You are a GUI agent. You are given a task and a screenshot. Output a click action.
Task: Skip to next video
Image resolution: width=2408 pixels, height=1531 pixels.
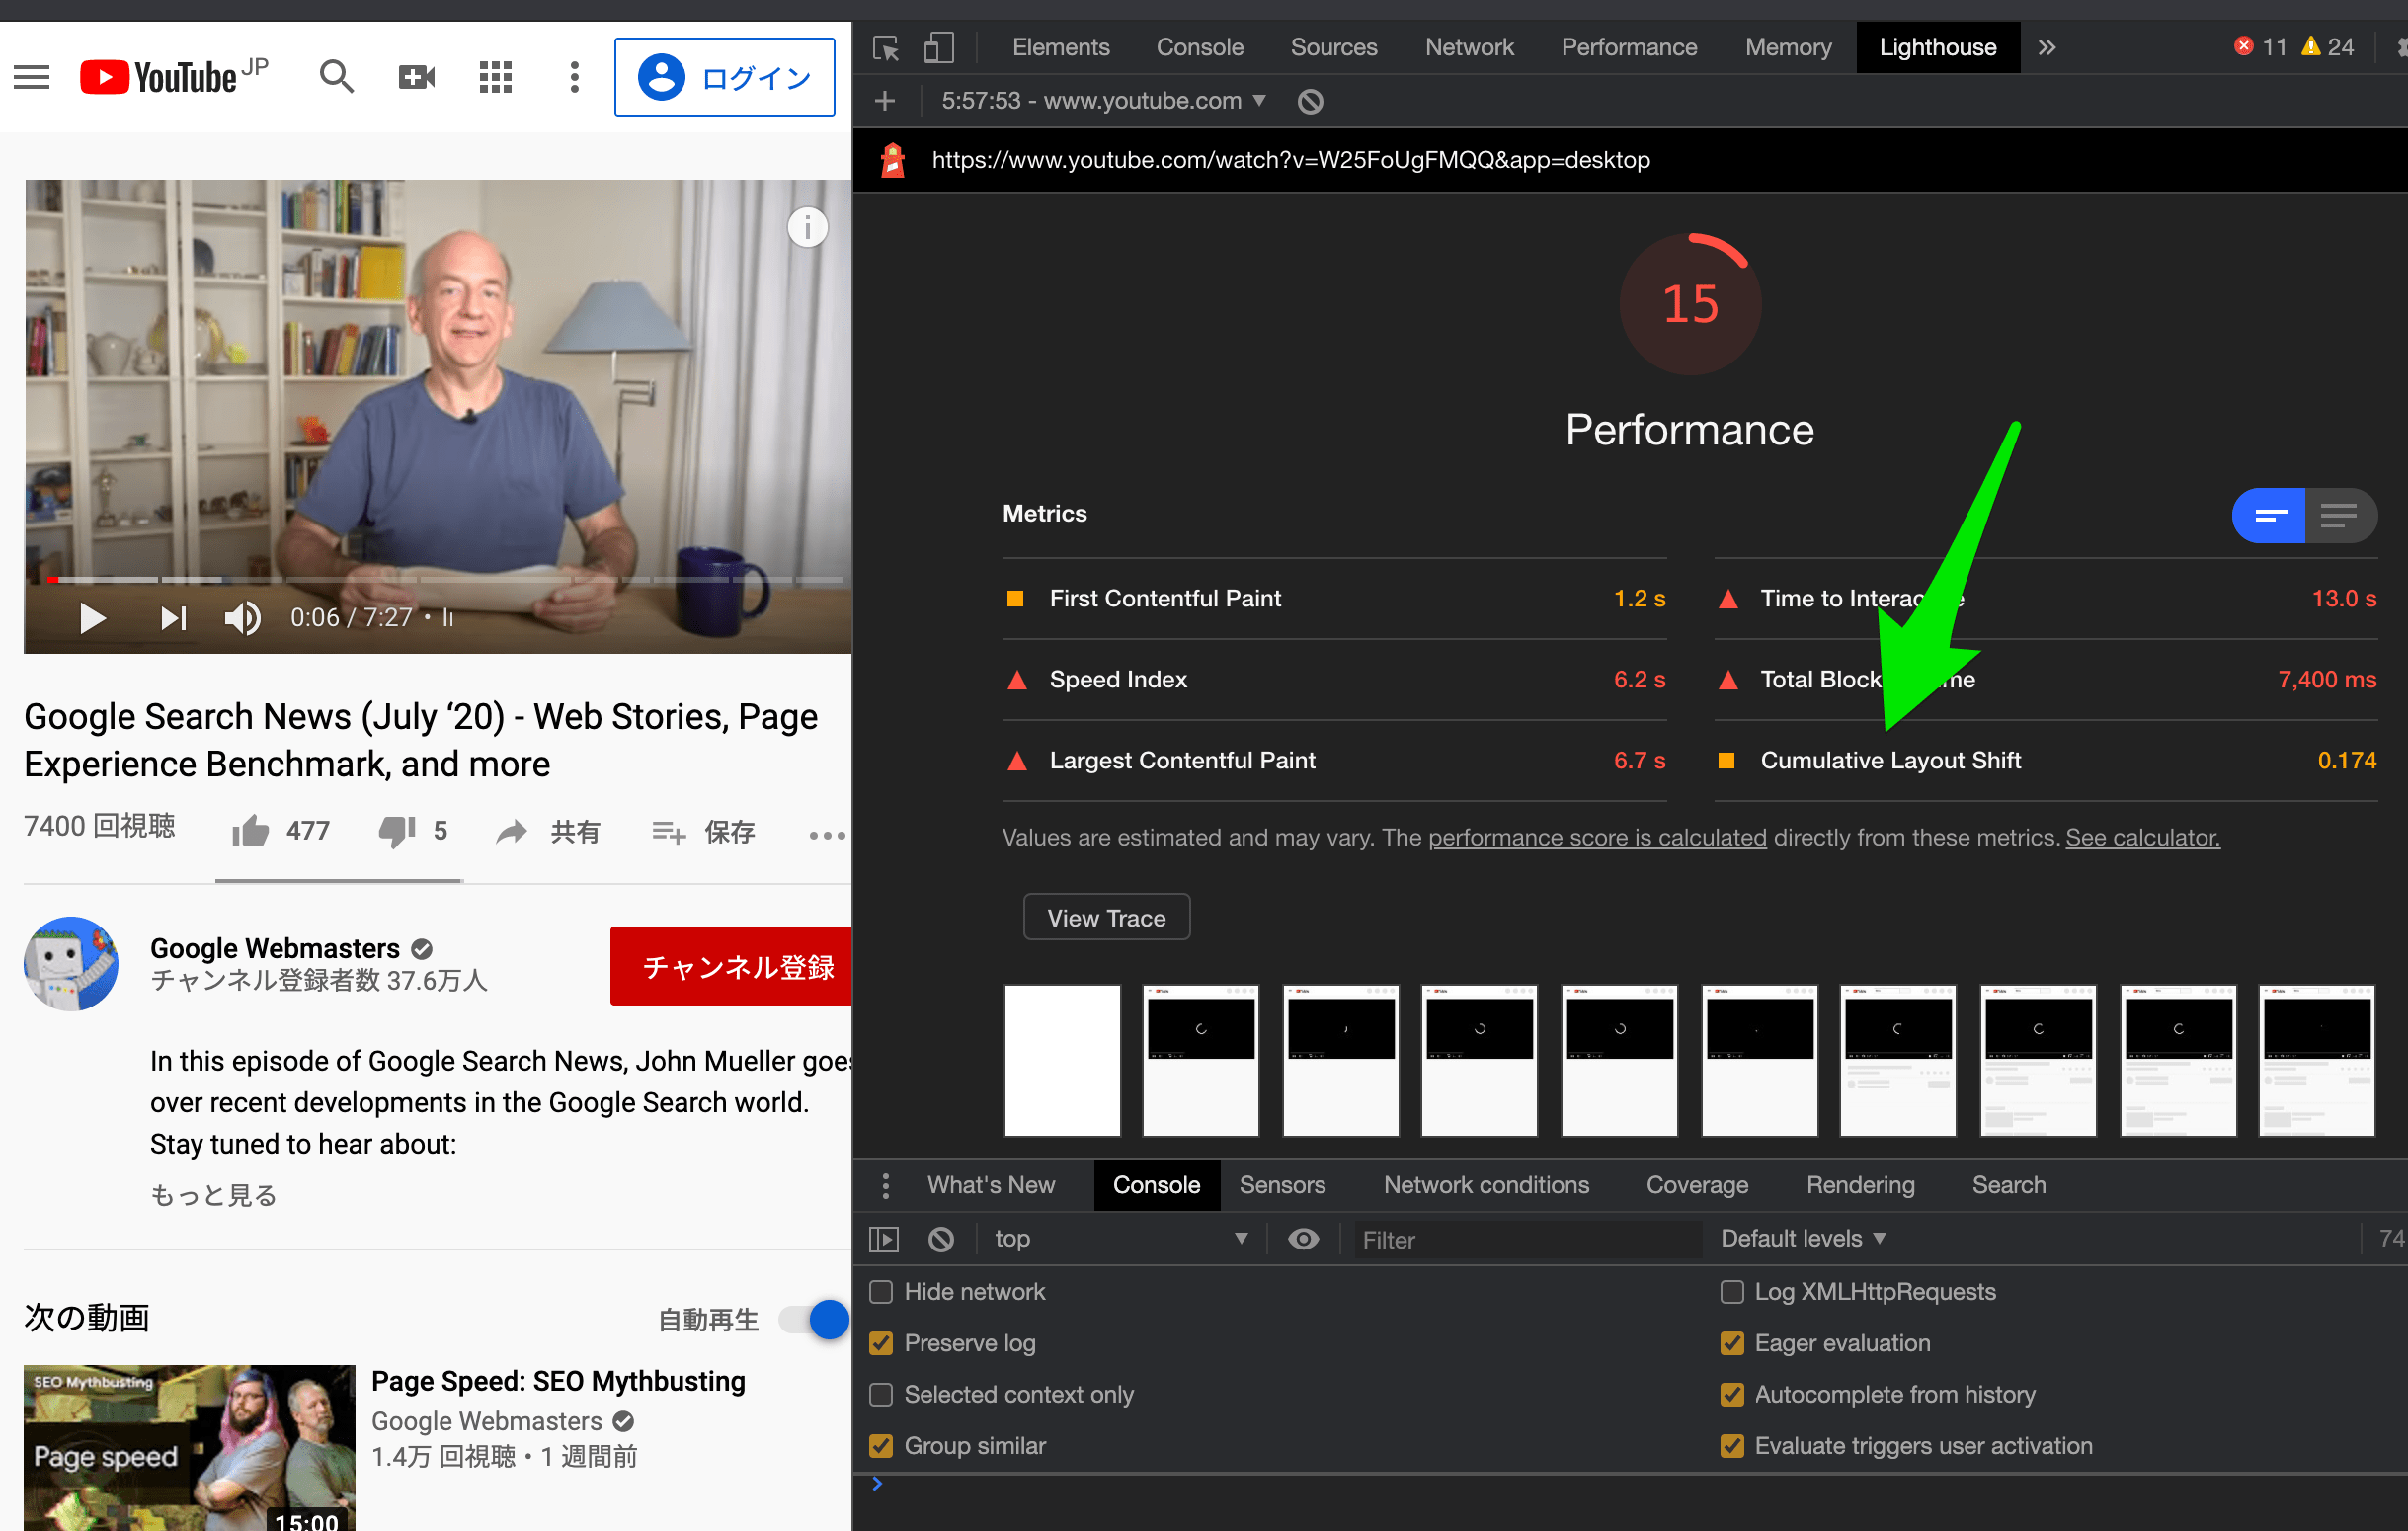pos(174,618)
